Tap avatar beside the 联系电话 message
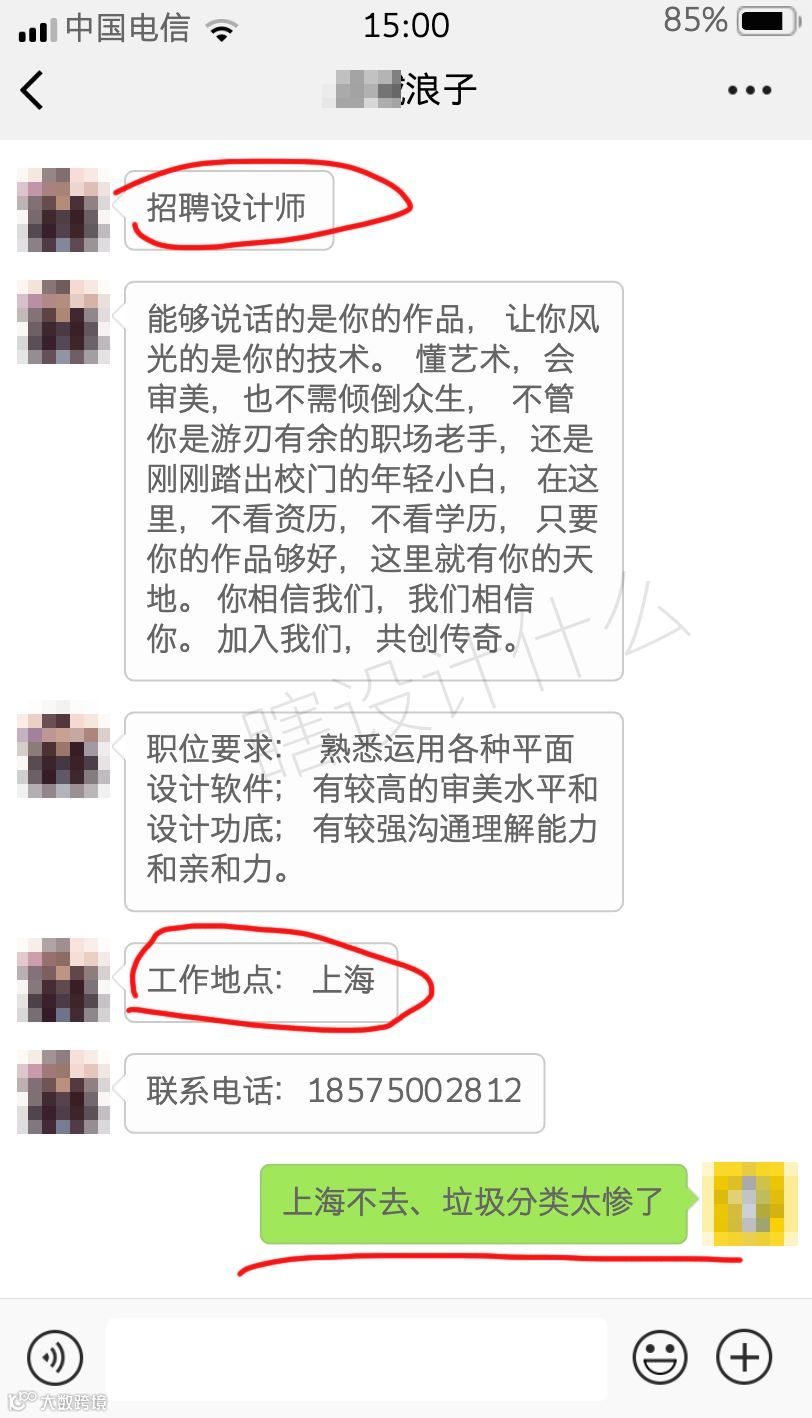This screenshot has height=1418, width=812. tap(64, 1092)
